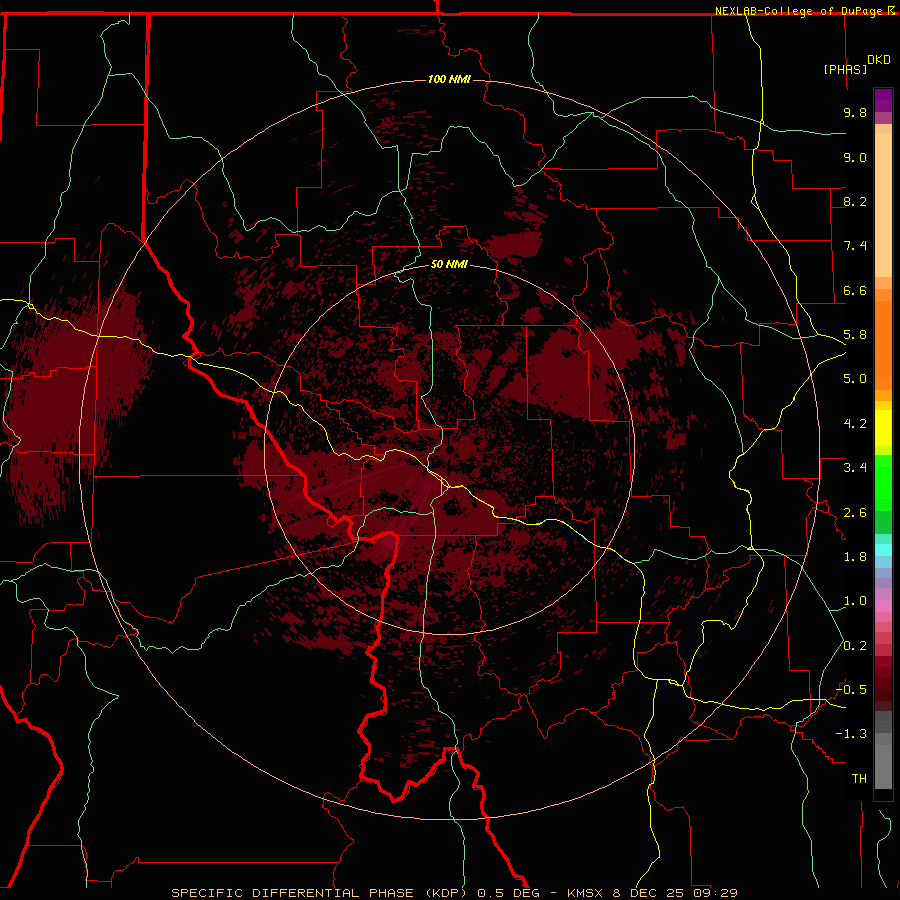The width and height of the screenshot is (900, 900).
Task: Click the orange segment of the color bar
Action: click(883, 345)
